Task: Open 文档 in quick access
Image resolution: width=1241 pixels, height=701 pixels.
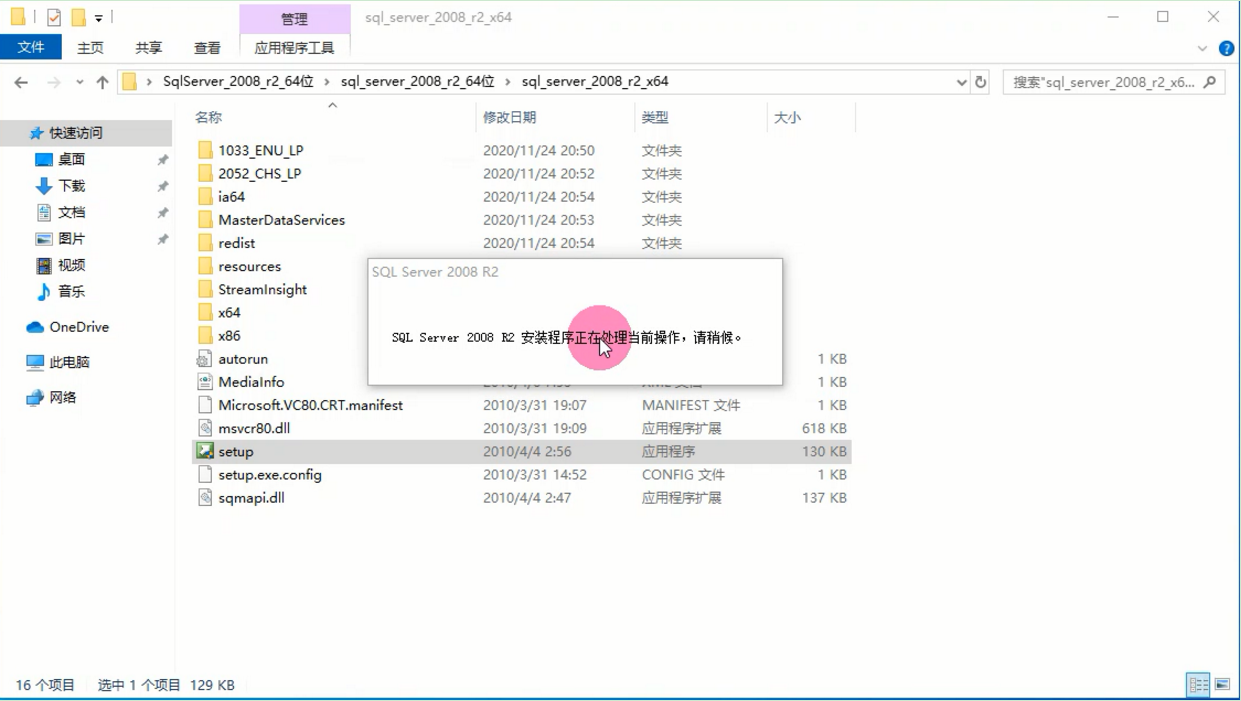Action: pos(60,212)
